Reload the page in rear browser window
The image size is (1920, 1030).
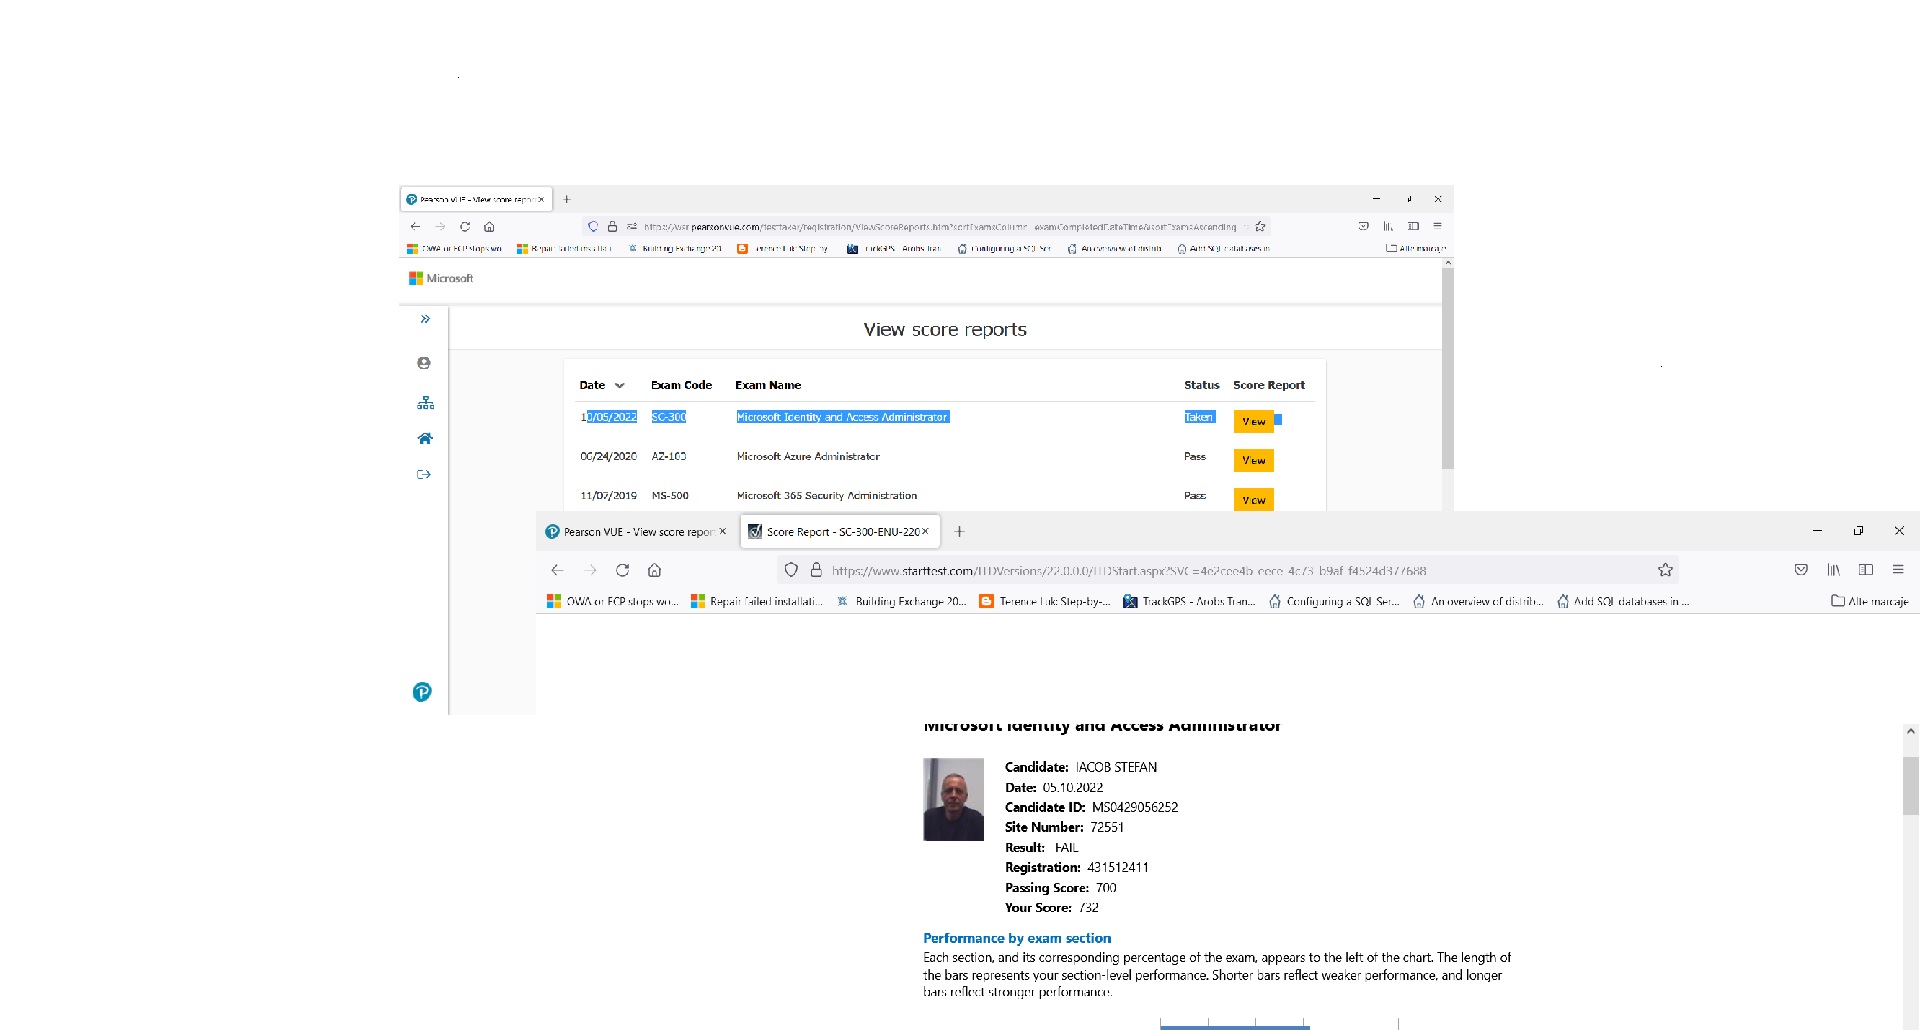point(465,227)
